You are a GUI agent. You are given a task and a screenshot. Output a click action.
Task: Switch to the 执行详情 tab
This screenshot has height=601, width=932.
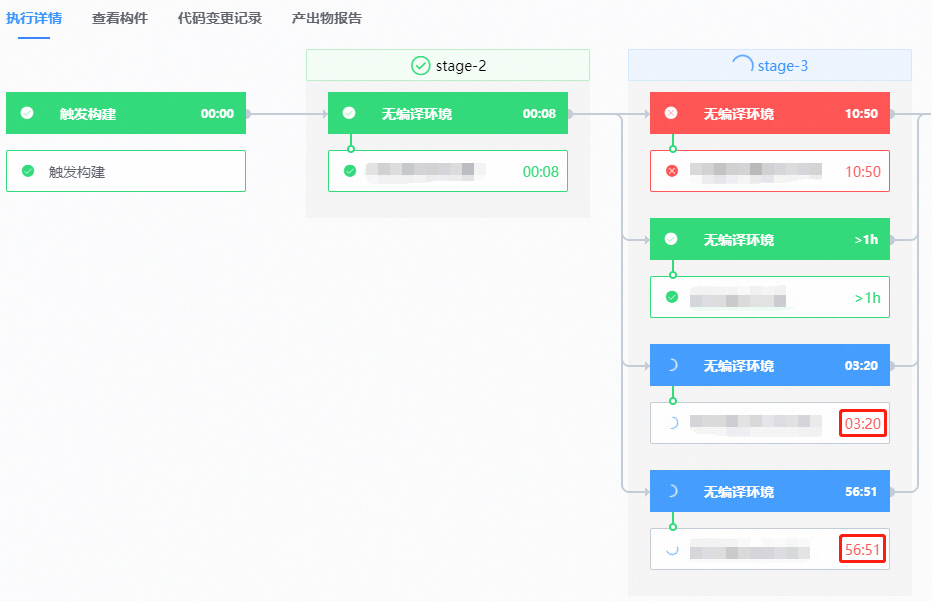click(34, 18)
